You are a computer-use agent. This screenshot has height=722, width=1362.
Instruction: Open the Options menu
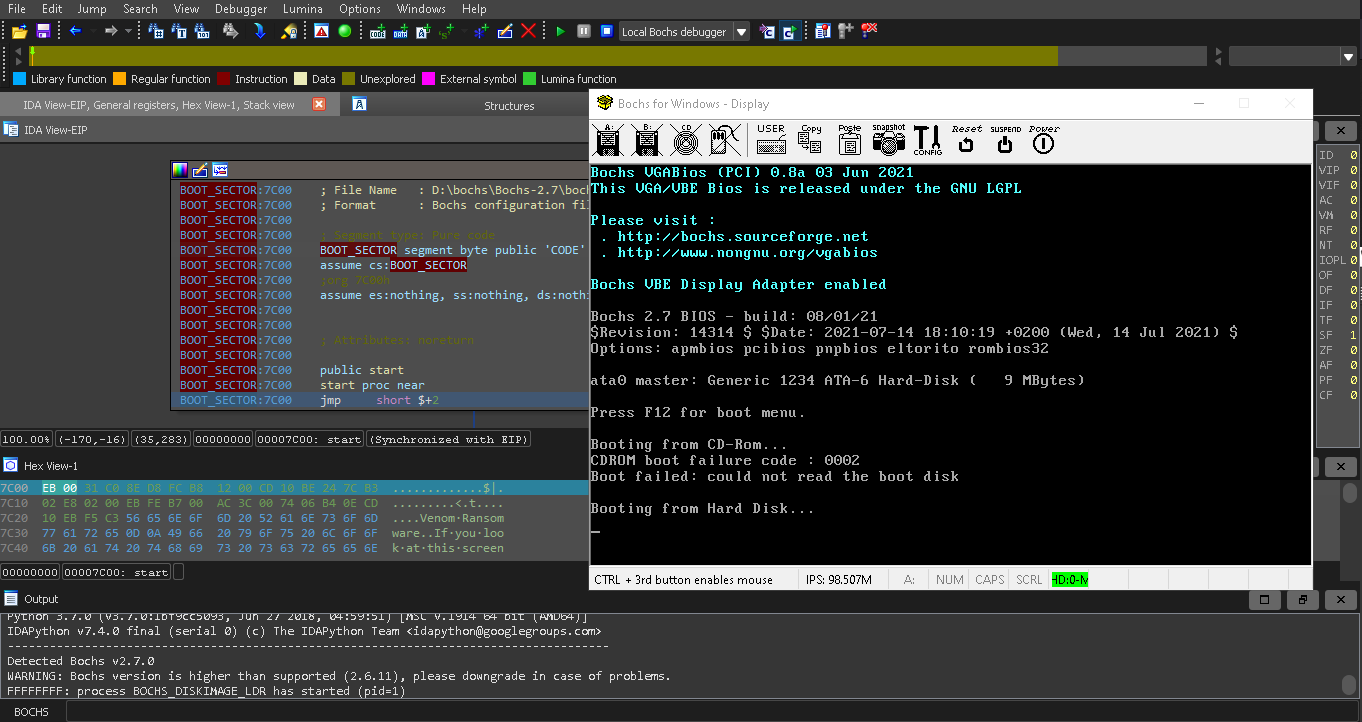[x=360, y=8]
